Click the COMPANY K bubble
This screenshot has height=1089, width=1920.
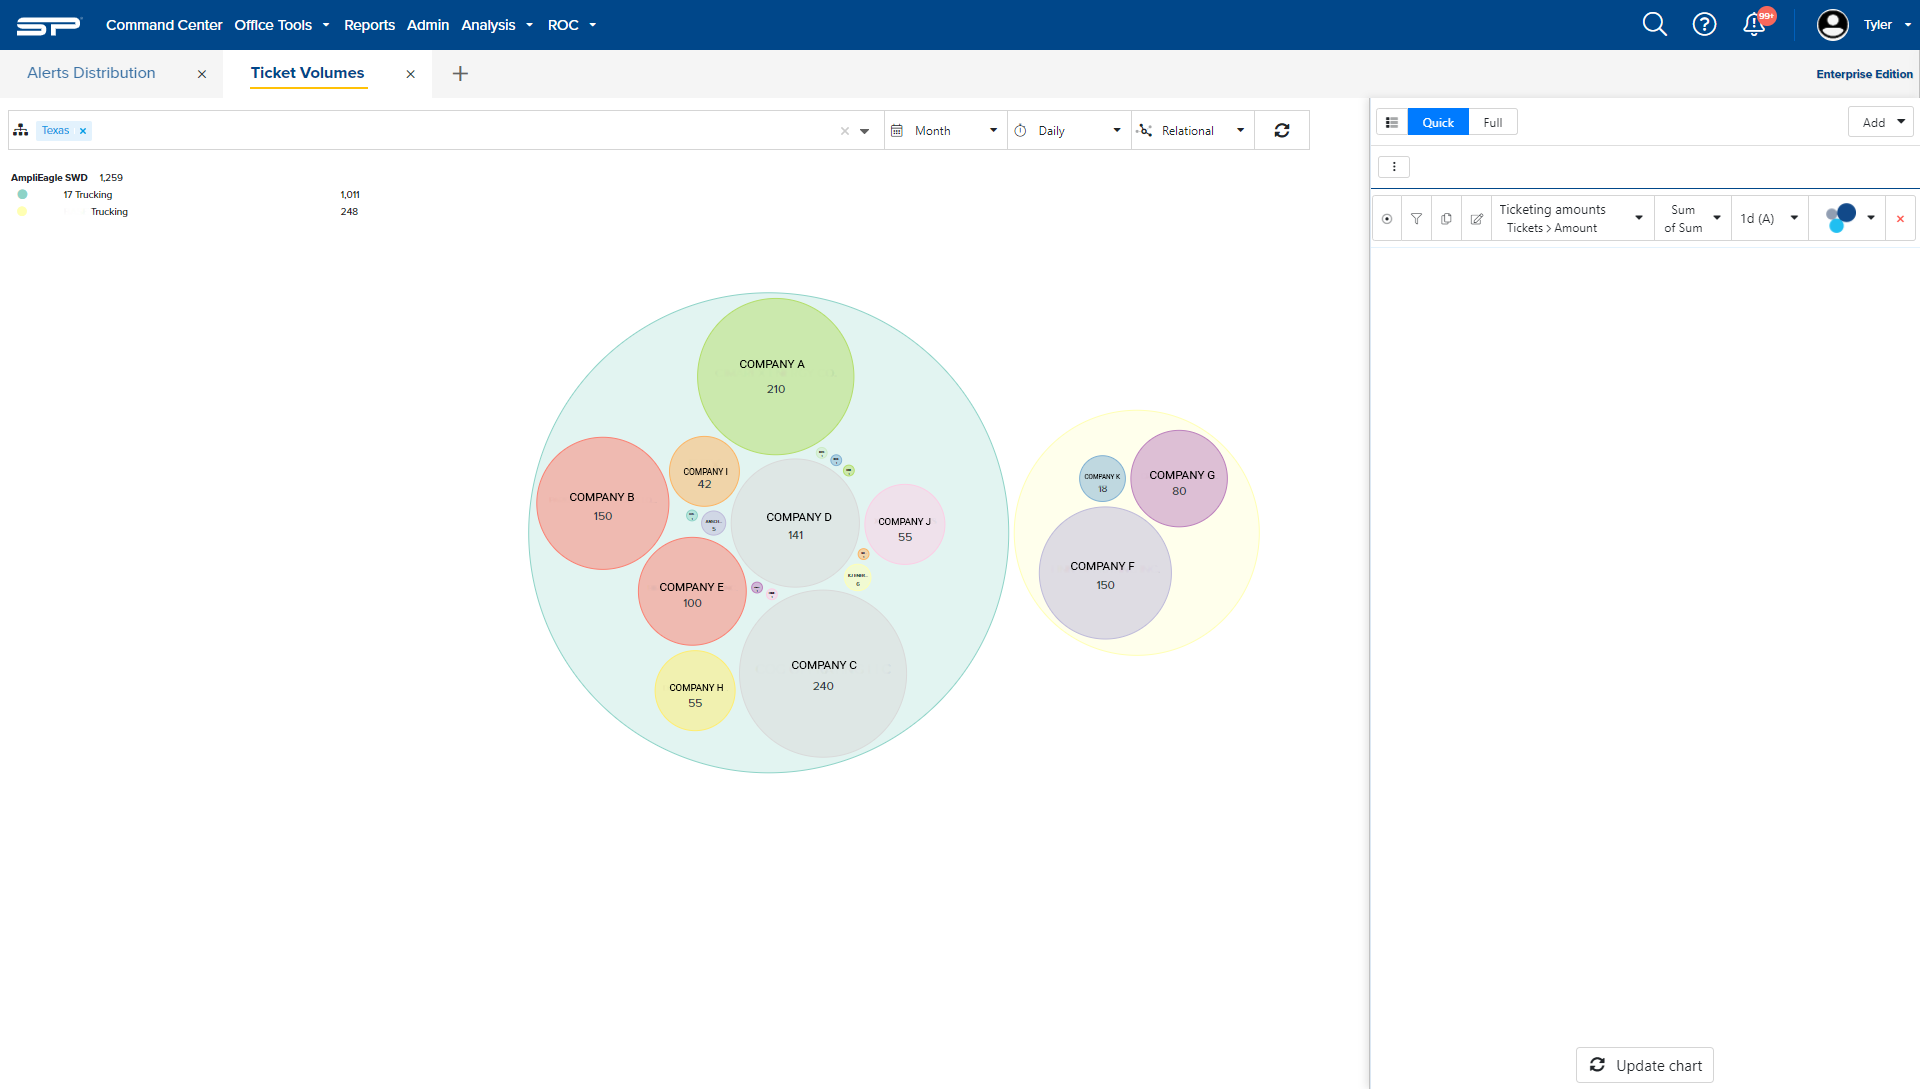1102,479
